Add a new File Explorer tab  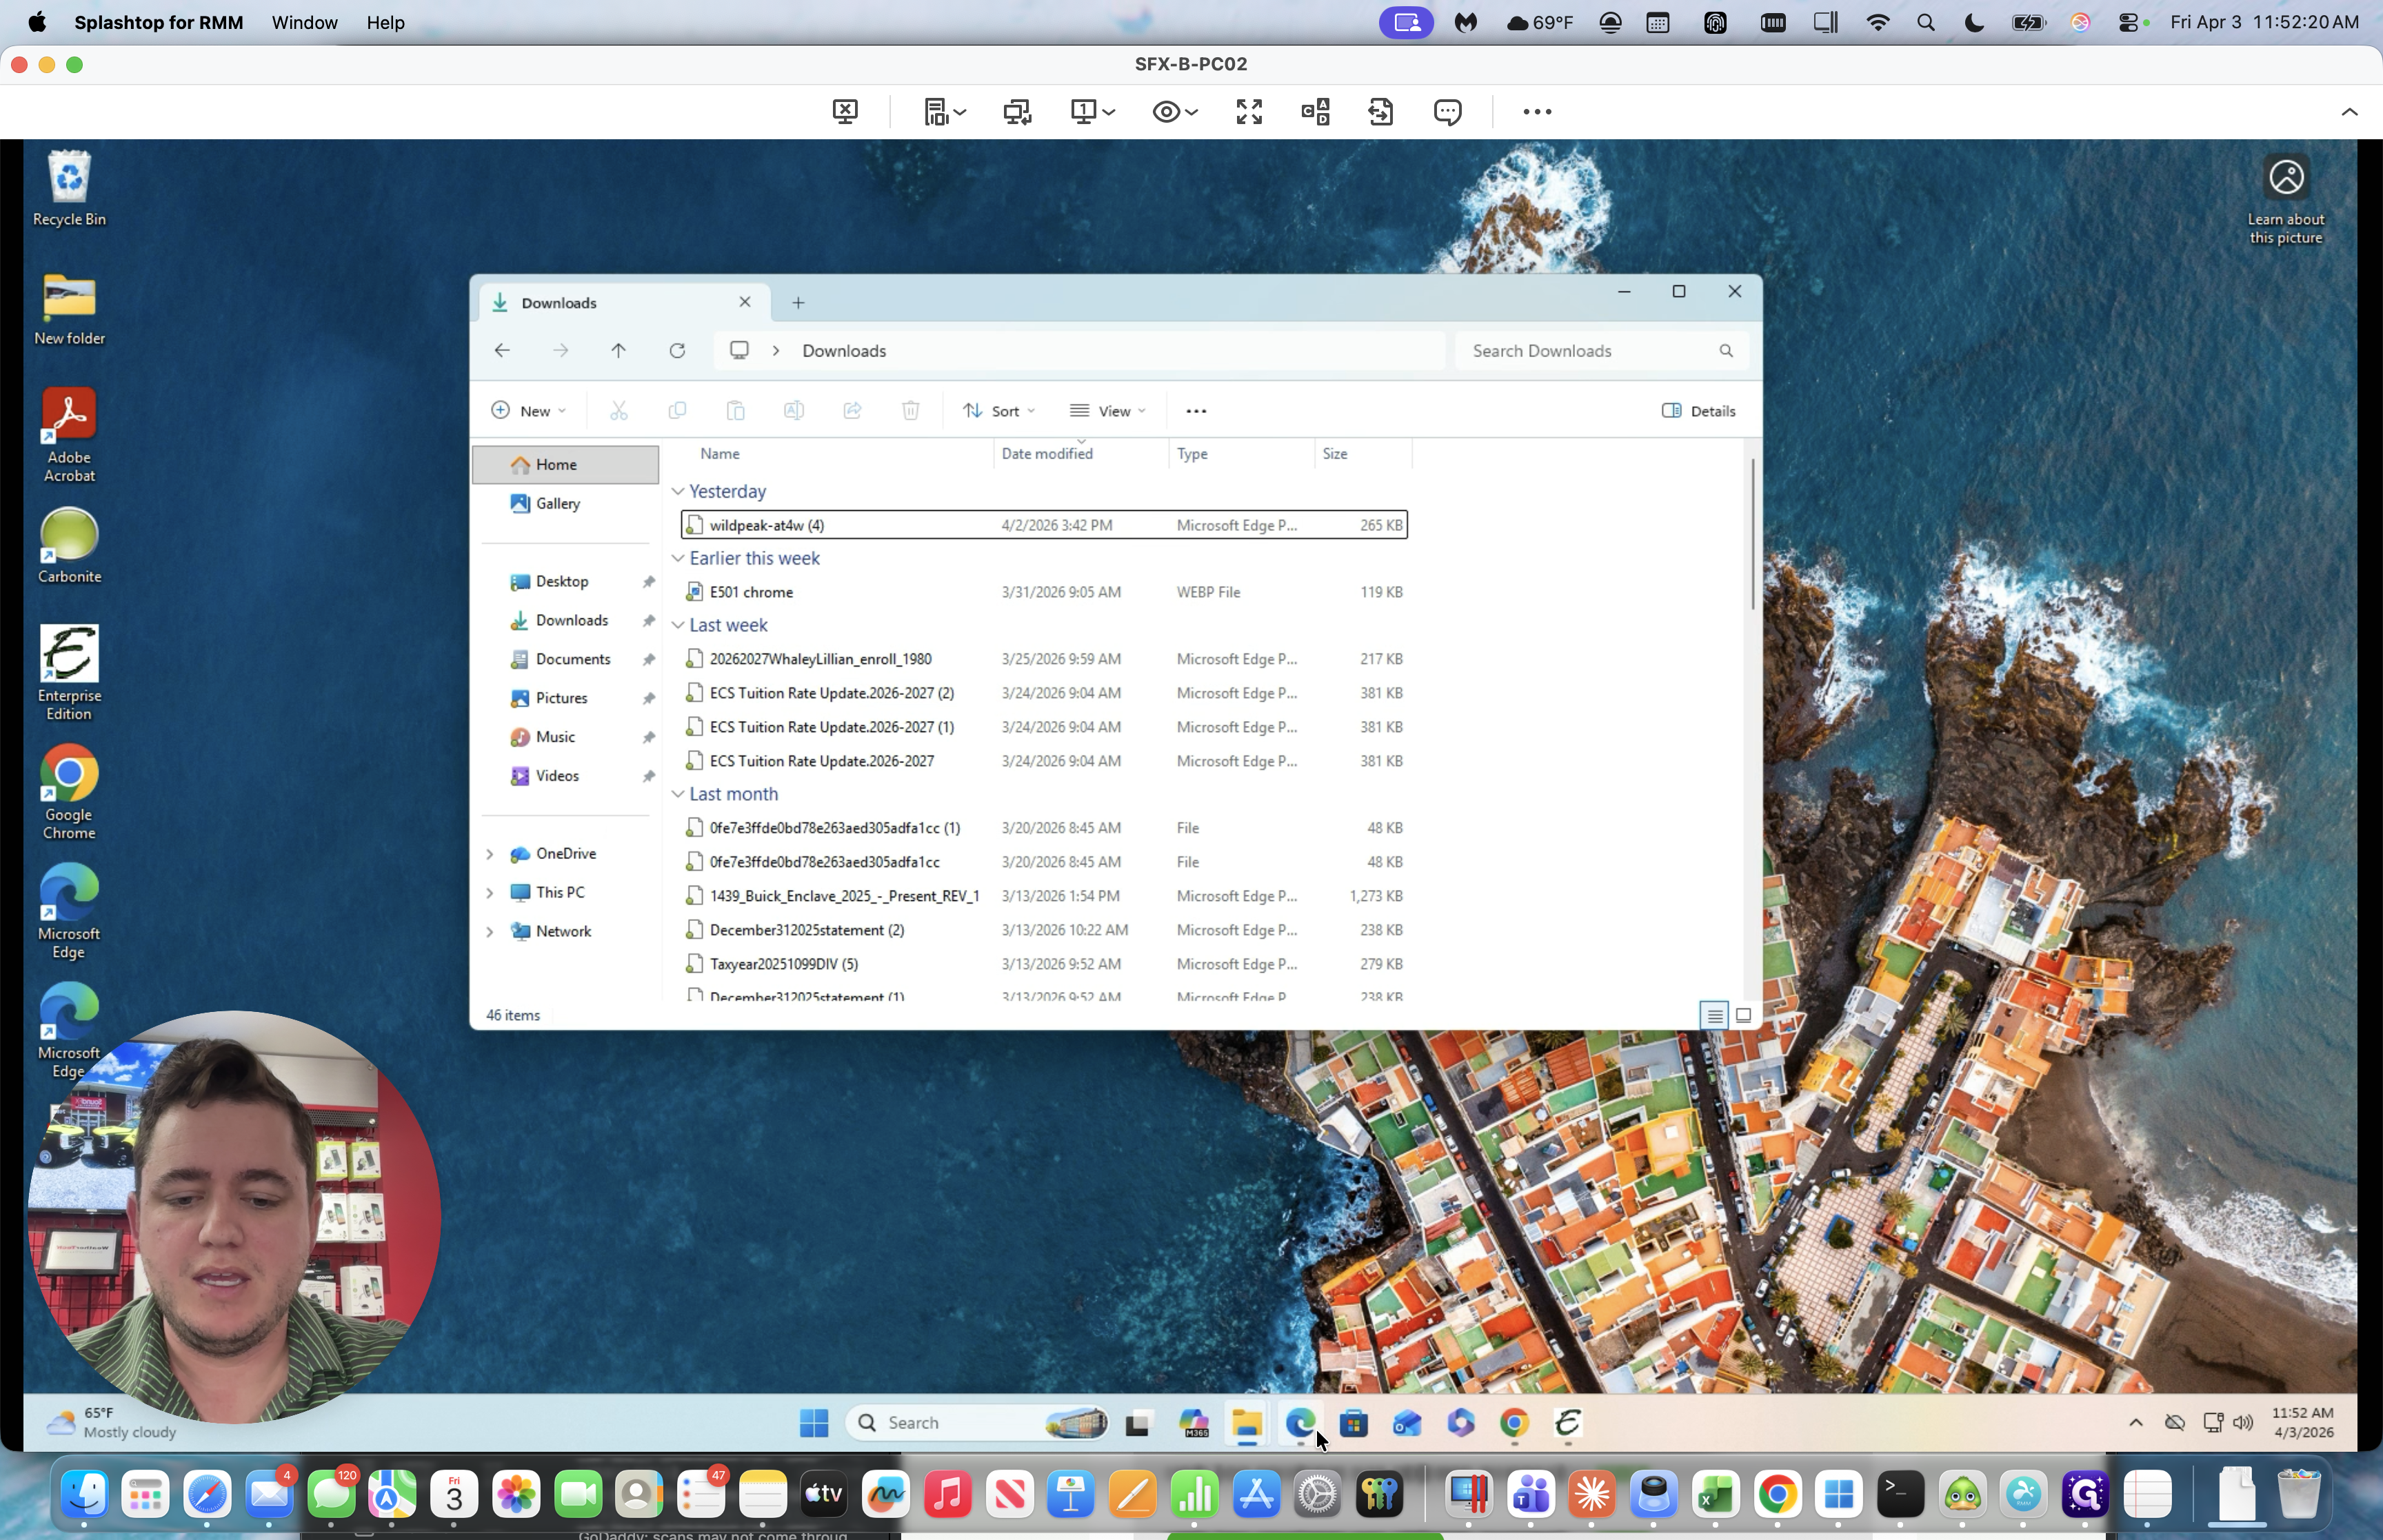click(798, 303)
